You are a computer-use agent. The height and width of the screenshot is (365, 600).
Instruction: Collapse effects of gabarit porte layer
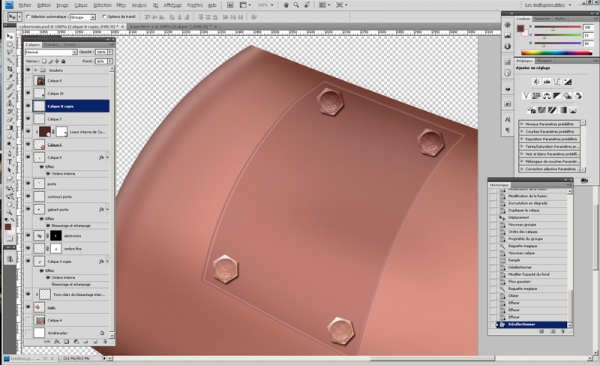108,209
